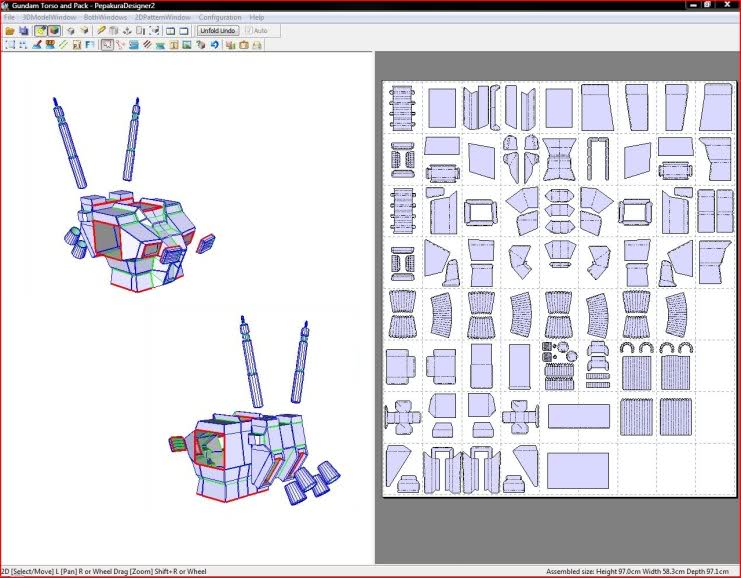741x578 pixels.
Task: Click the dark red diagonal lines icon
Action: [147, 45]
